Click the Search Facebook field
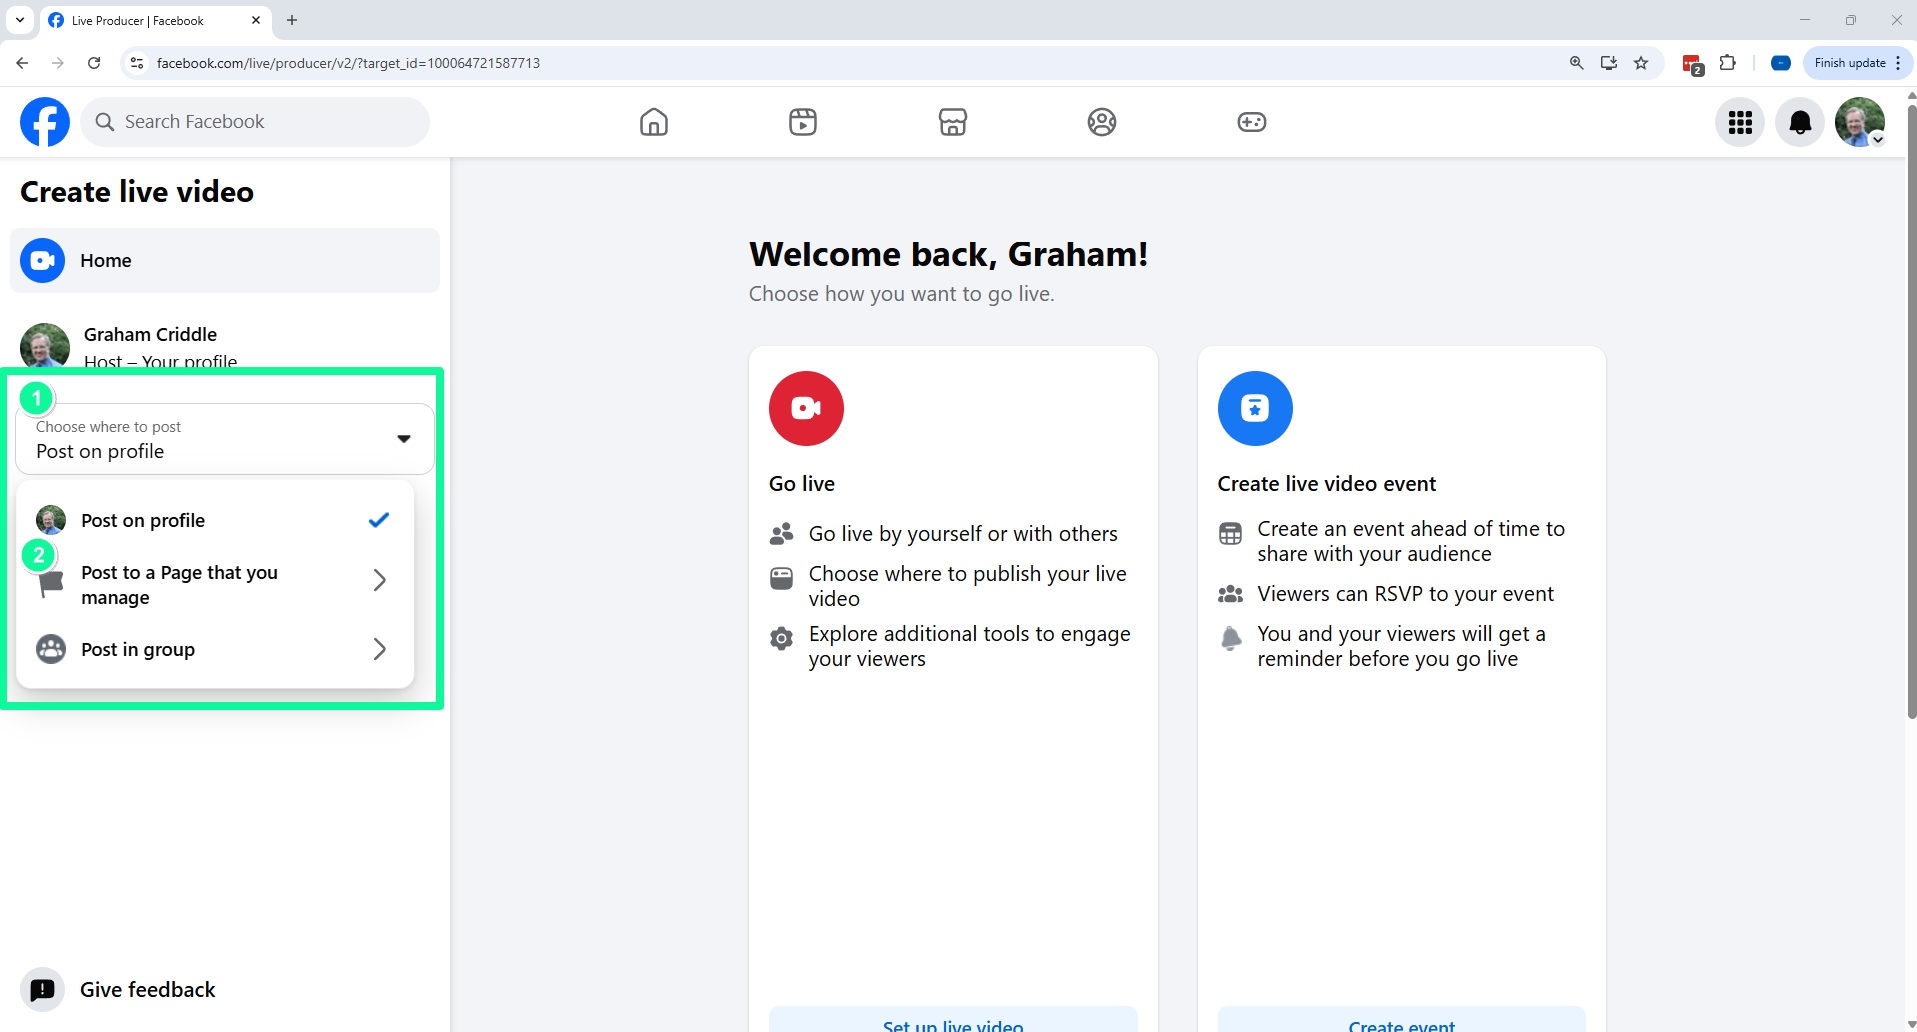 click(255, 122)
